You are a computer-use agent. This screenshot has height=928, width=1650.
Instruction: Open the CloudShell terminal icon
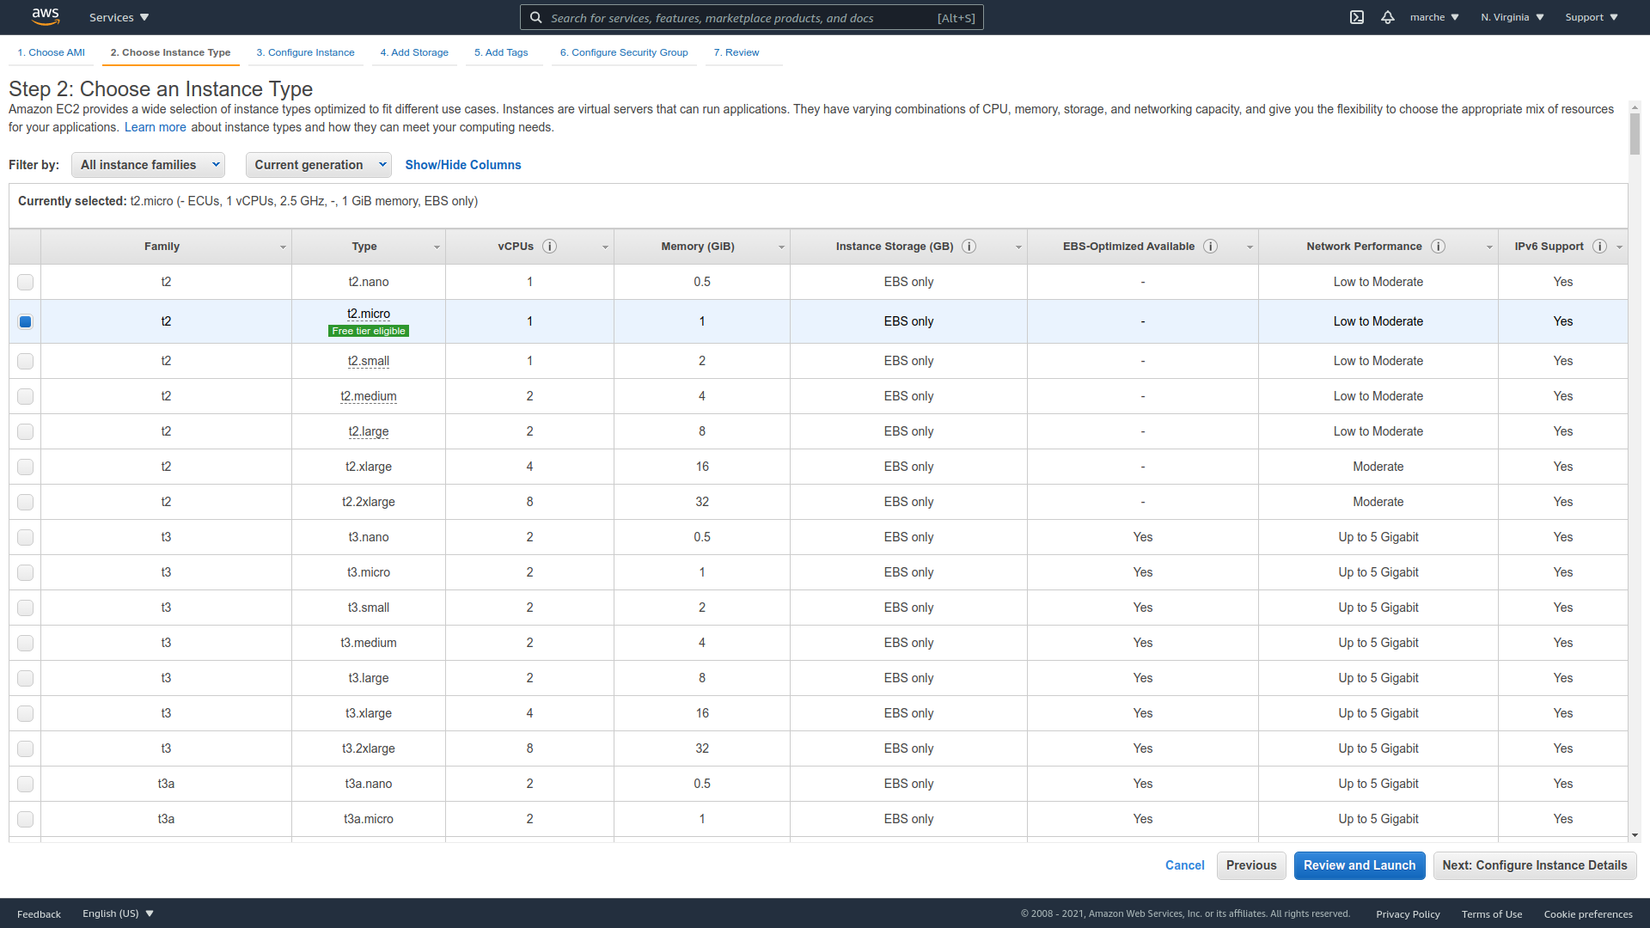1356,17
